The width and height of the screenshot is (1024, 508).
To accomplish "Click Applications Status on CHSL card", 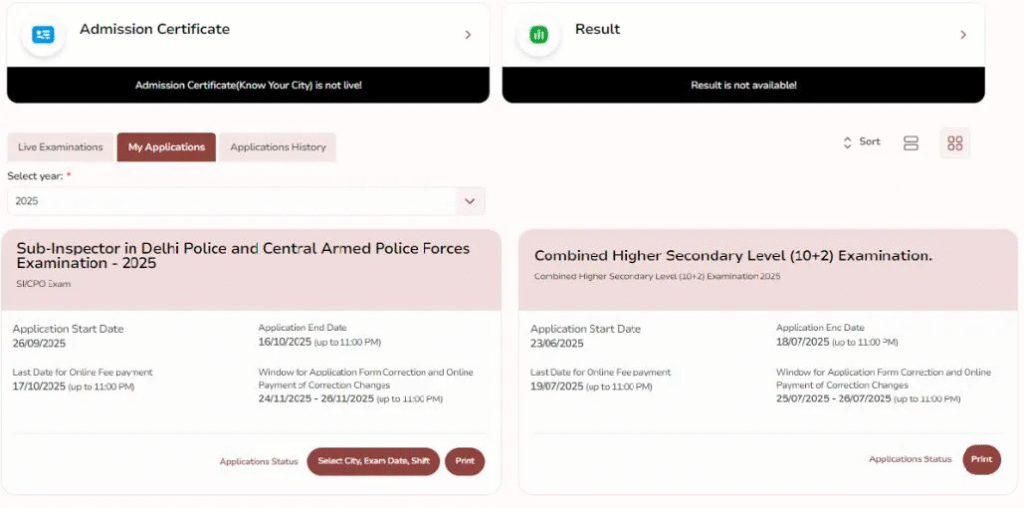I will point(910,459).
